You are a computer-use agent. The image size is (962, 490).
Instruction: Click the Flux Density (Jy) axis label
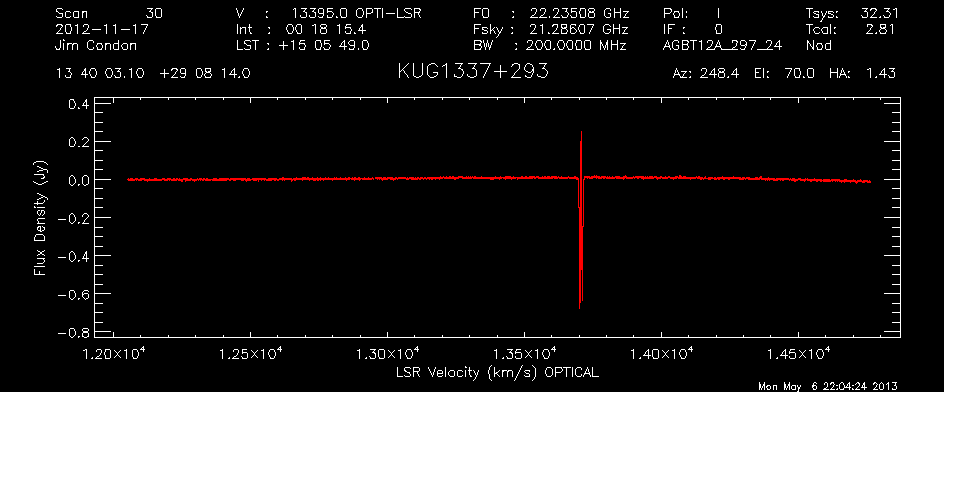[40, 218]
